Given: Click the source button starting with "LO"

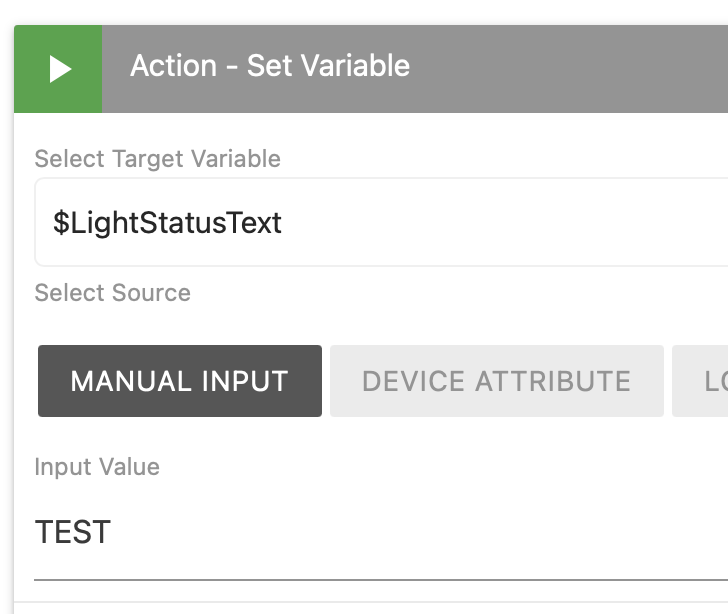Looking at the screenshot, I should click(702, 381).
